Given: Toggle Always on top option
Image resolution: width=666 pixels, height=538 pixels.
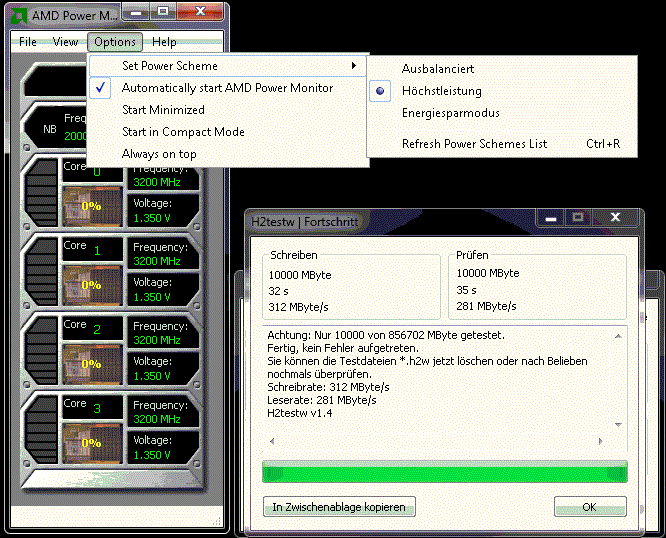Looking at the screenshot, I should (x=228, y=154).
